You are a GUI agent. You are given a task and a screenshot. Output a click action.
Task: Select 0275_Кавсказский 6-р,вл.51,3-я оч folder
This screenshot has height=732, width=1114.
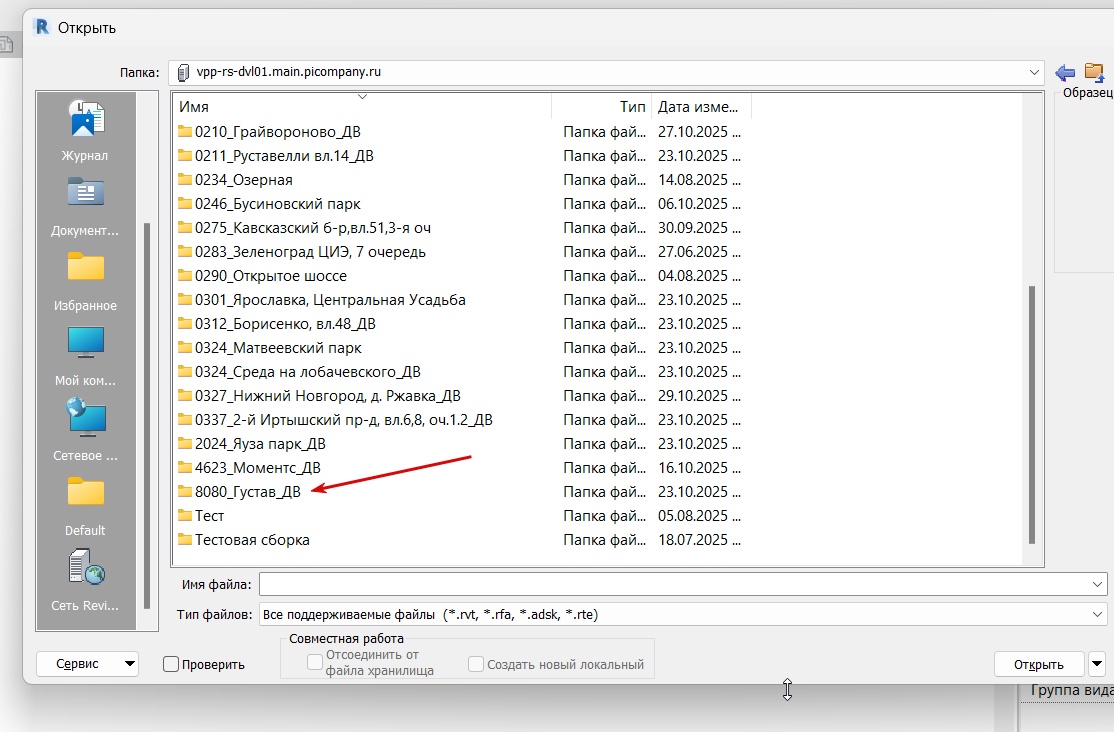pyautogui.click(x=313, y=227)
